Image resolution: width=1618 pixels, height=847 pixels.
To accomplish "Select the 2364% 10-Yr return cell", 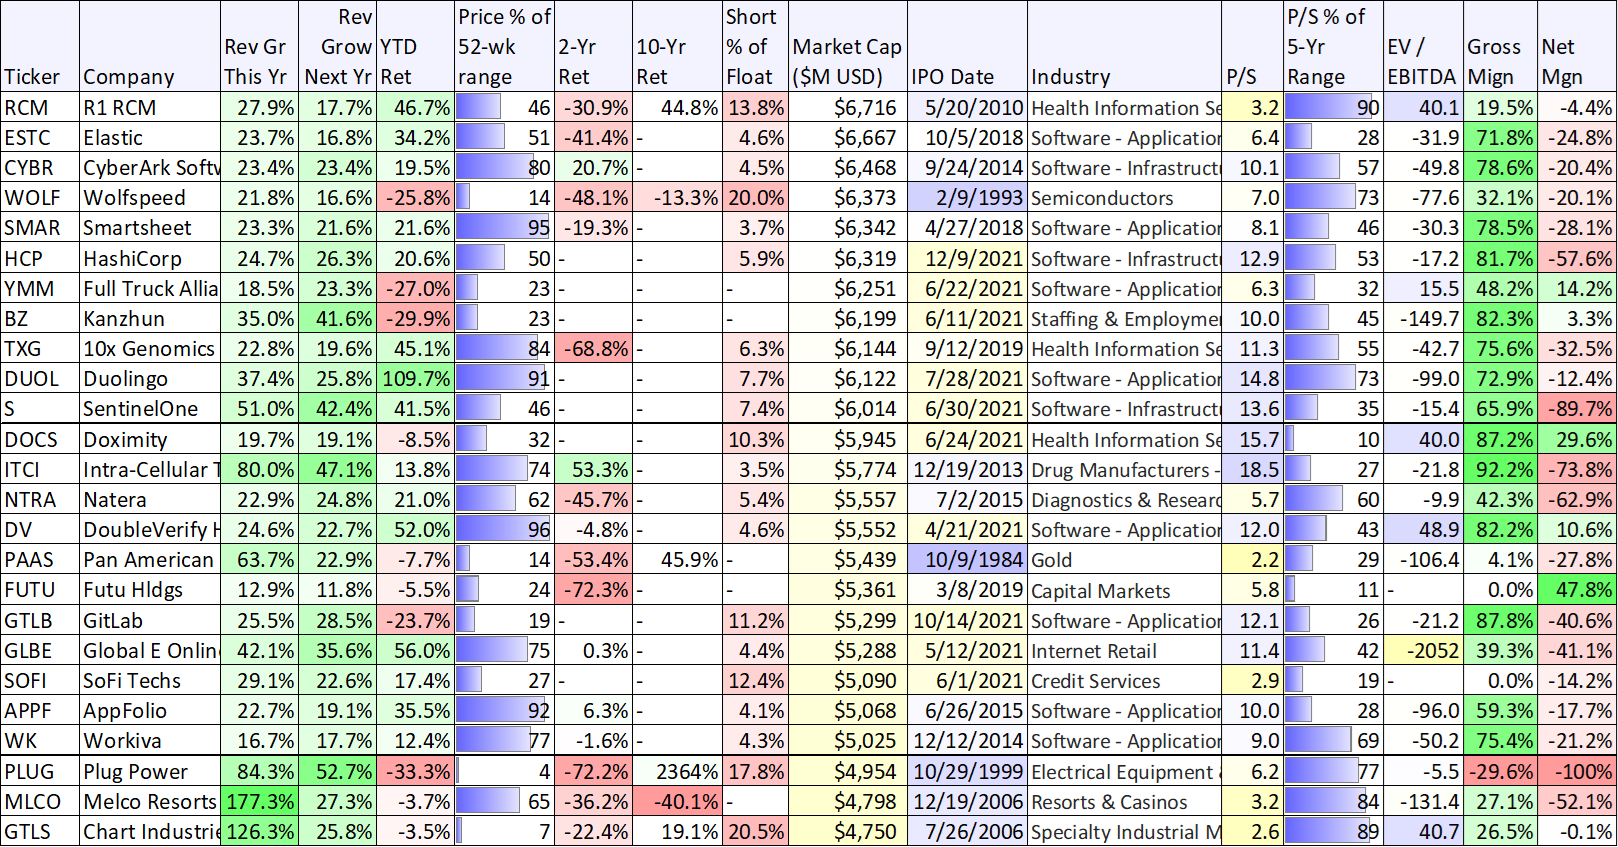I will click(x=677, y=772).
